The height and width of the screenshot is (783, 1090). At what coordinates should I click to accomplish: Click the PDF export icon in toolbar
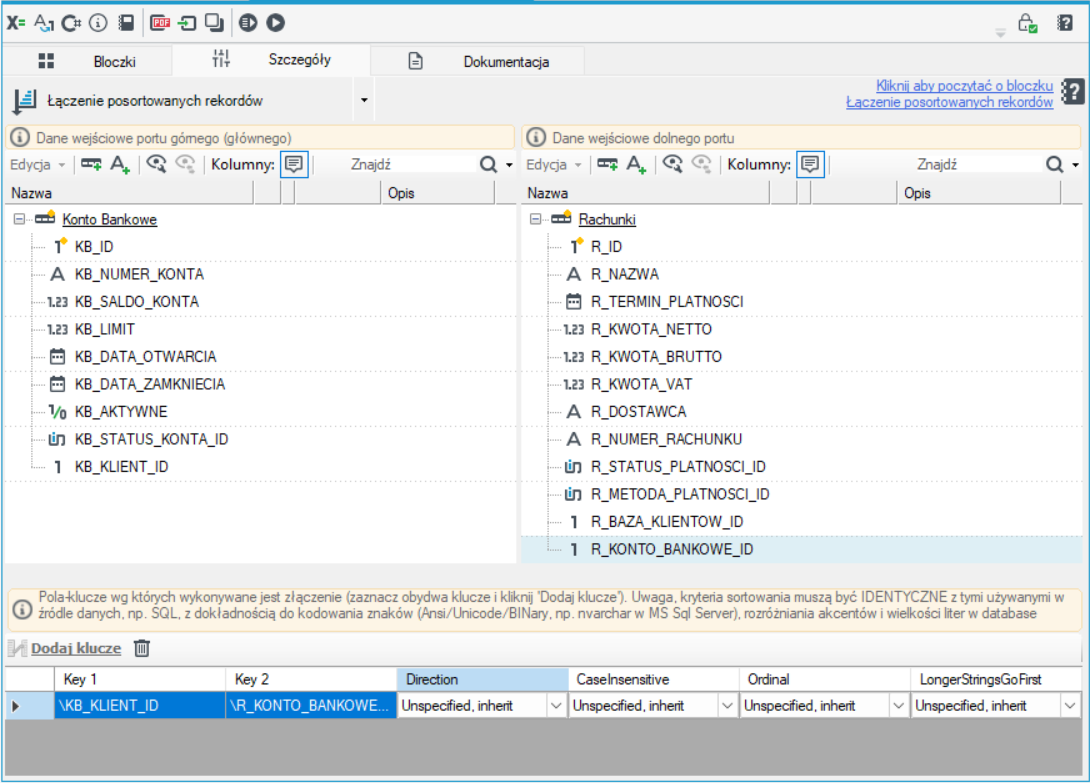[160, 23]
